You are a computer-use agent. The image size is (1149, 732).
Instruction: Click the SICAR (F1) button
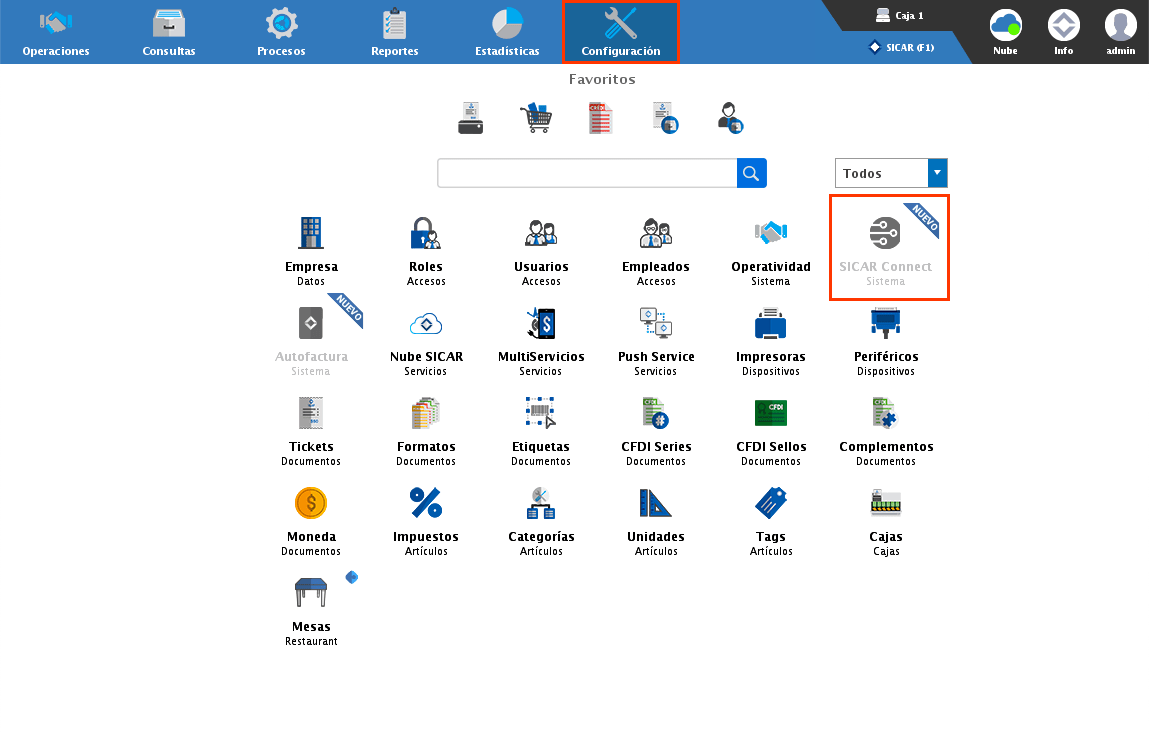click(901, 47)
